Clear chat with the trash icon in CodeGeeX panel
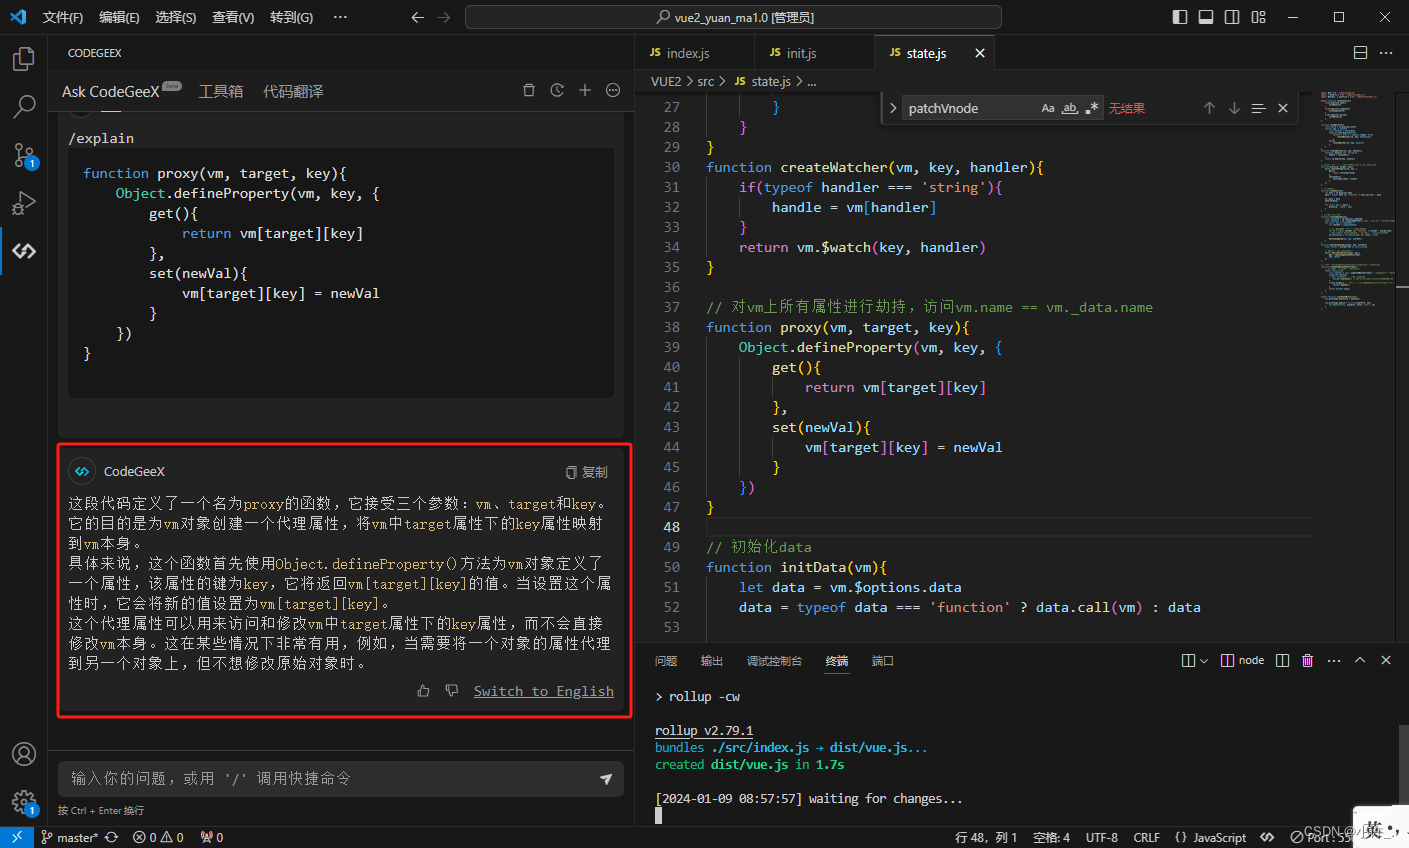Screen dimensions: 1409x848 pyautogui.click(x=529, y=90)
